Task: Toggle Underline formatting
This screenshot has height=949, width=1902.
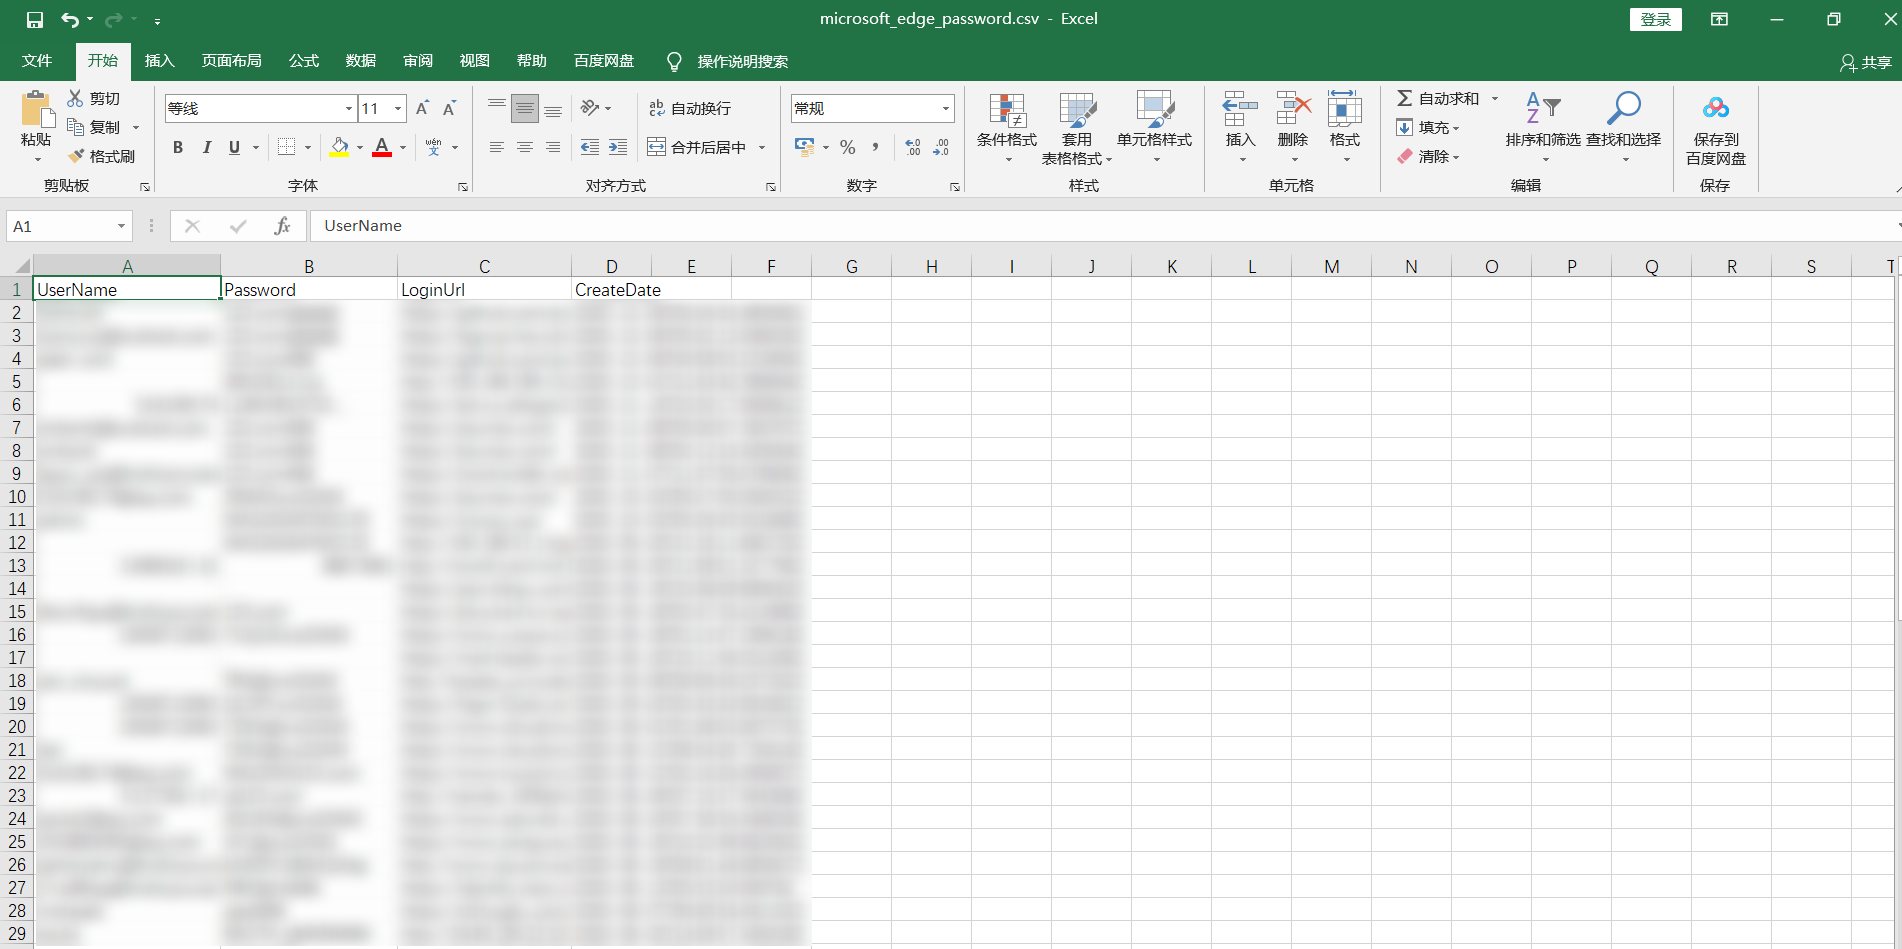Action: [234, 147]
